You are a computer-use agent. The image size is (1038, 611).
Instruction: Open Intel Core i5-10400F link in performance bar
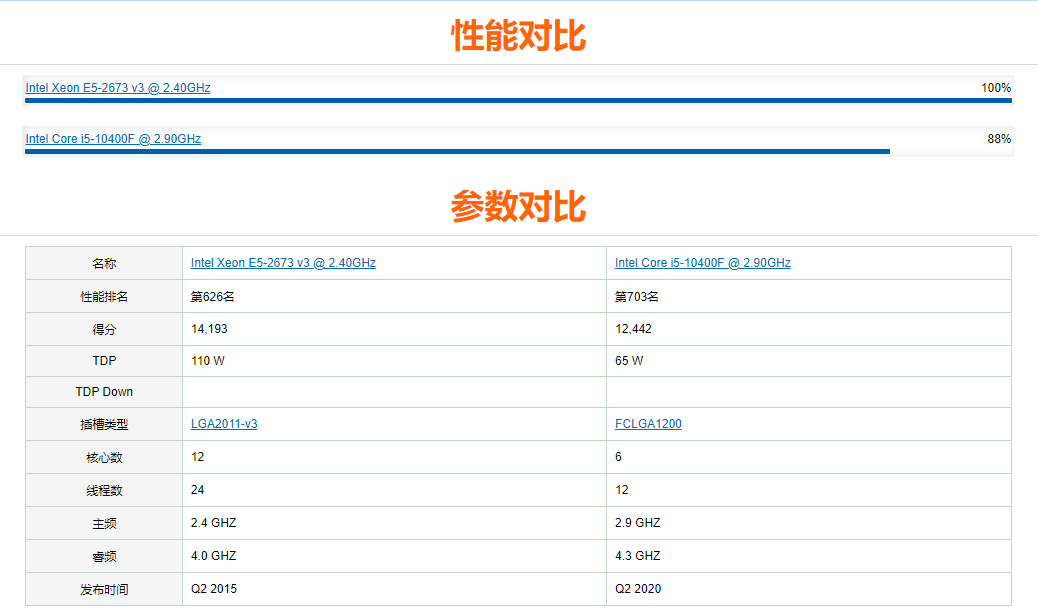(113, 138)
